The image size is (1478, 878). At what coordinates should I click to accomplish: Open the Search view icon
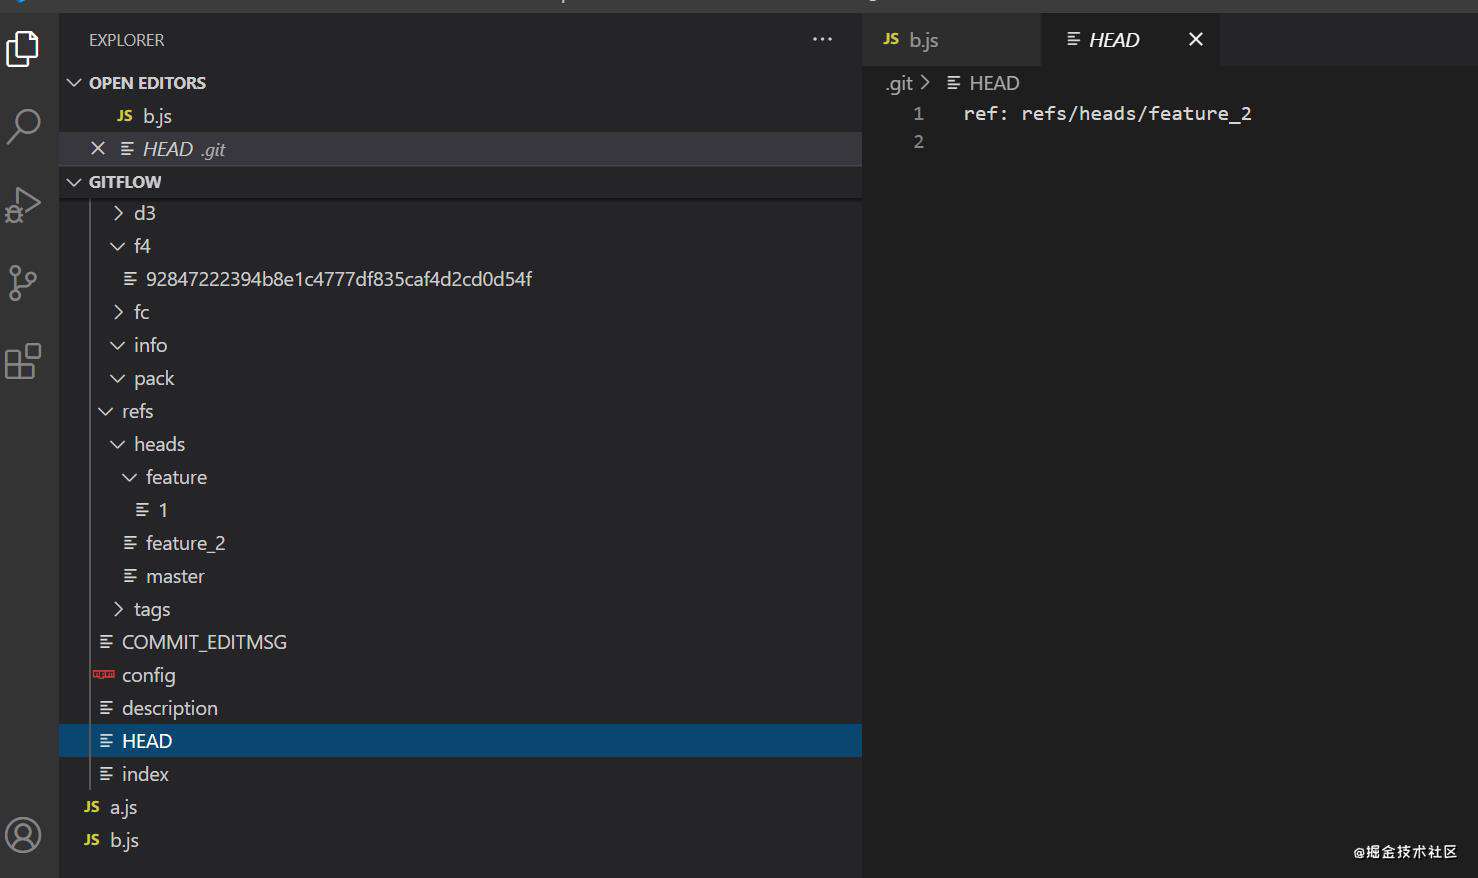pyautogui.click(x=23, y=126)
